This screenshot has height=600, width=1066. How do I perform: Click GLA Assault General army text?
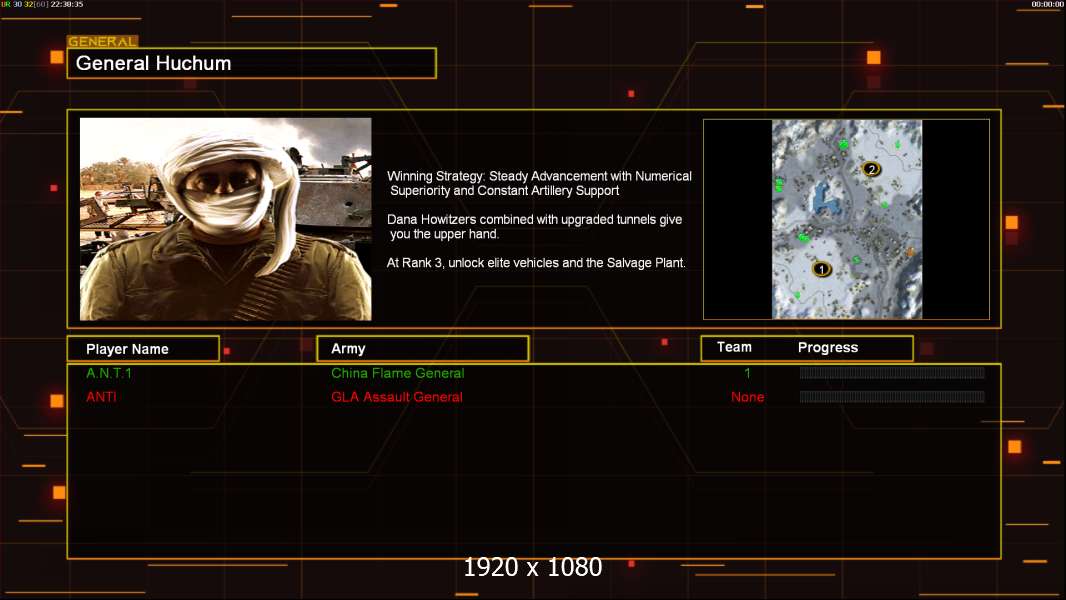tap(397, 397)
